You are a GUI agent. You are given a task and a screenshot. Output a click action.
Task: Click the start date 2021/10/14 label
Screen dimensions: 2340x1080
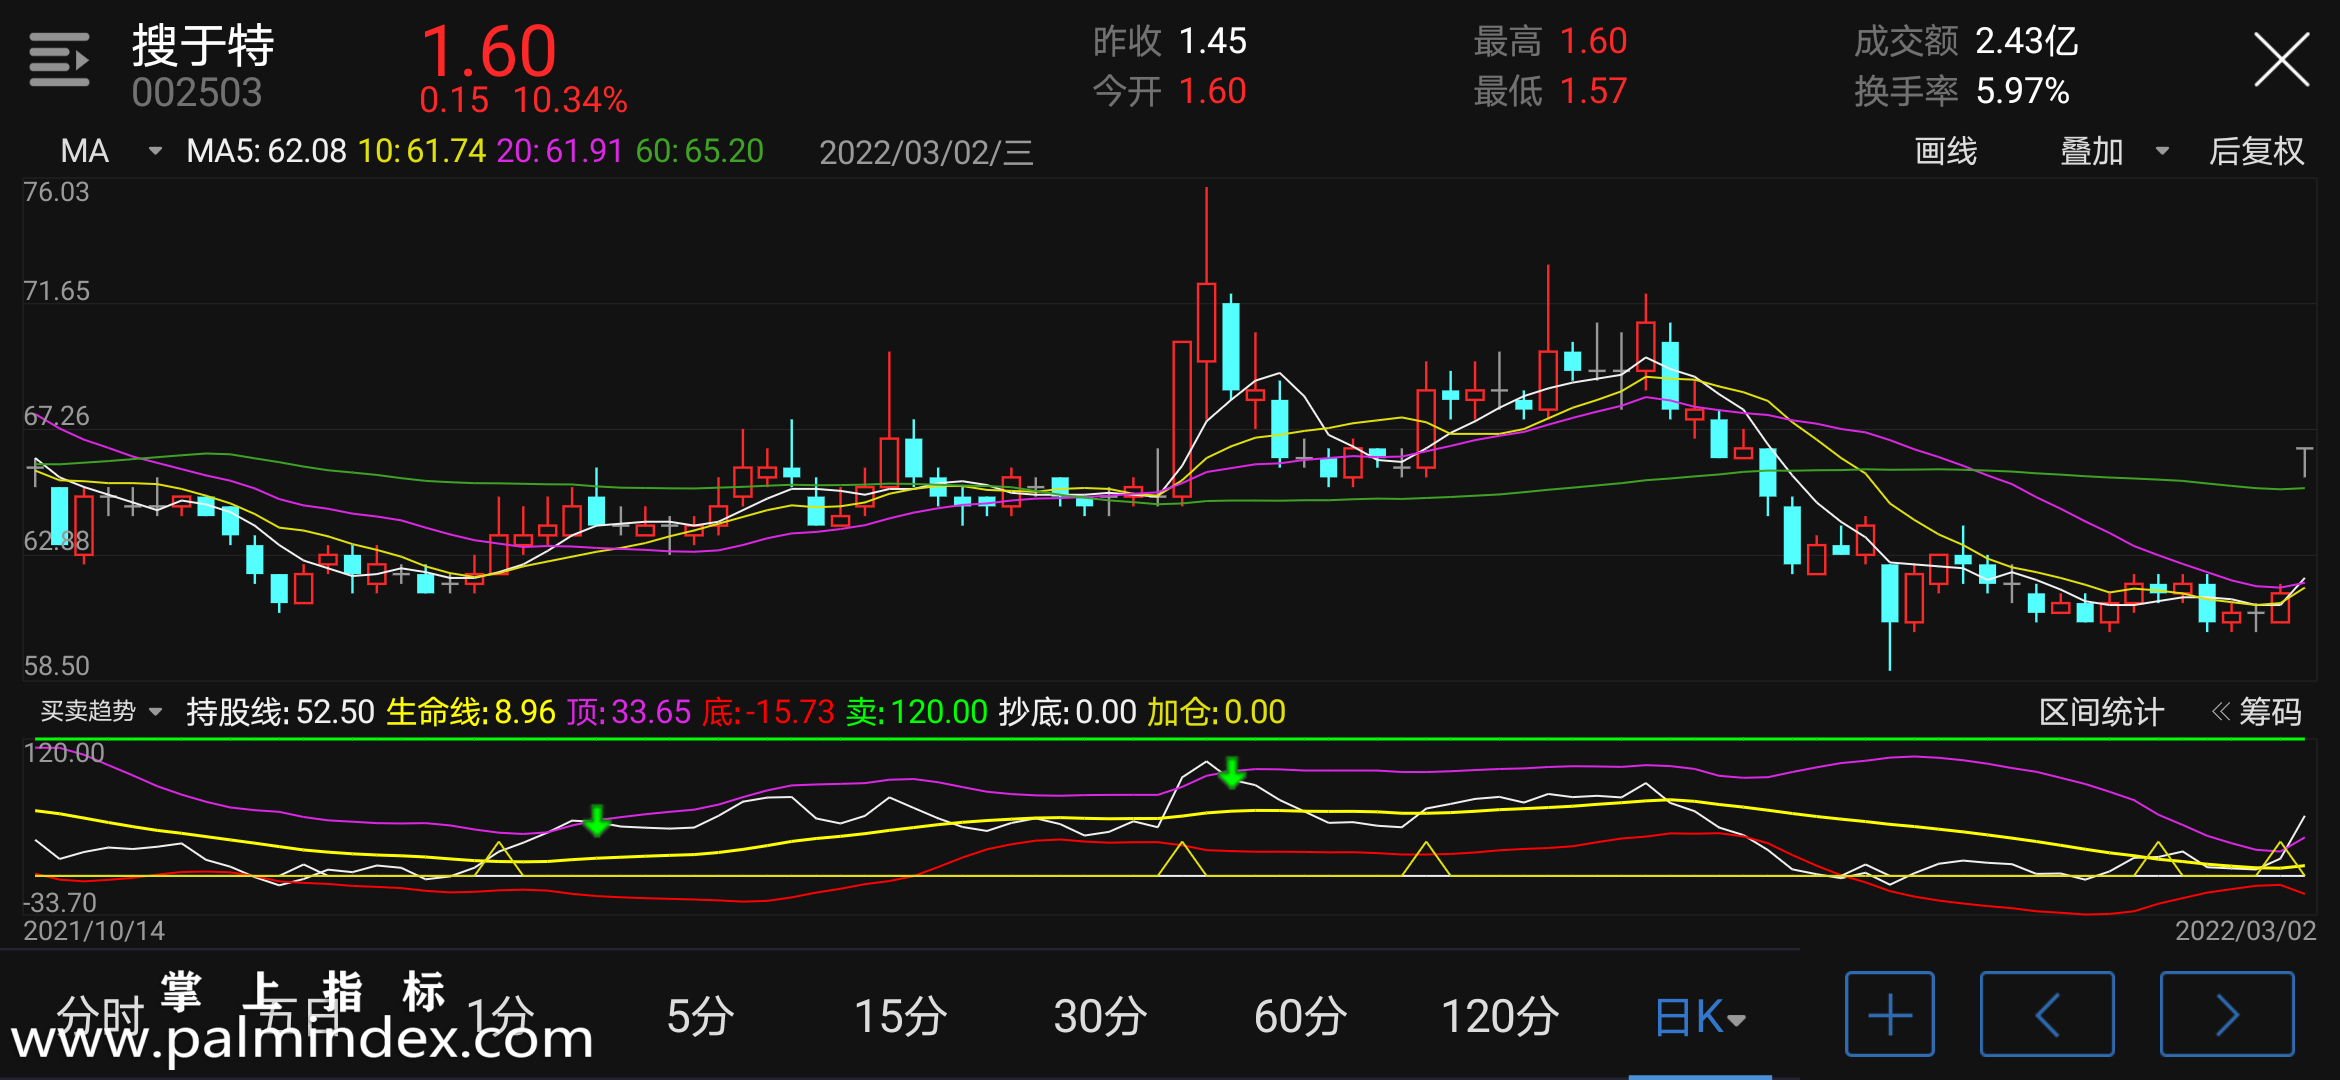(94, 931)
